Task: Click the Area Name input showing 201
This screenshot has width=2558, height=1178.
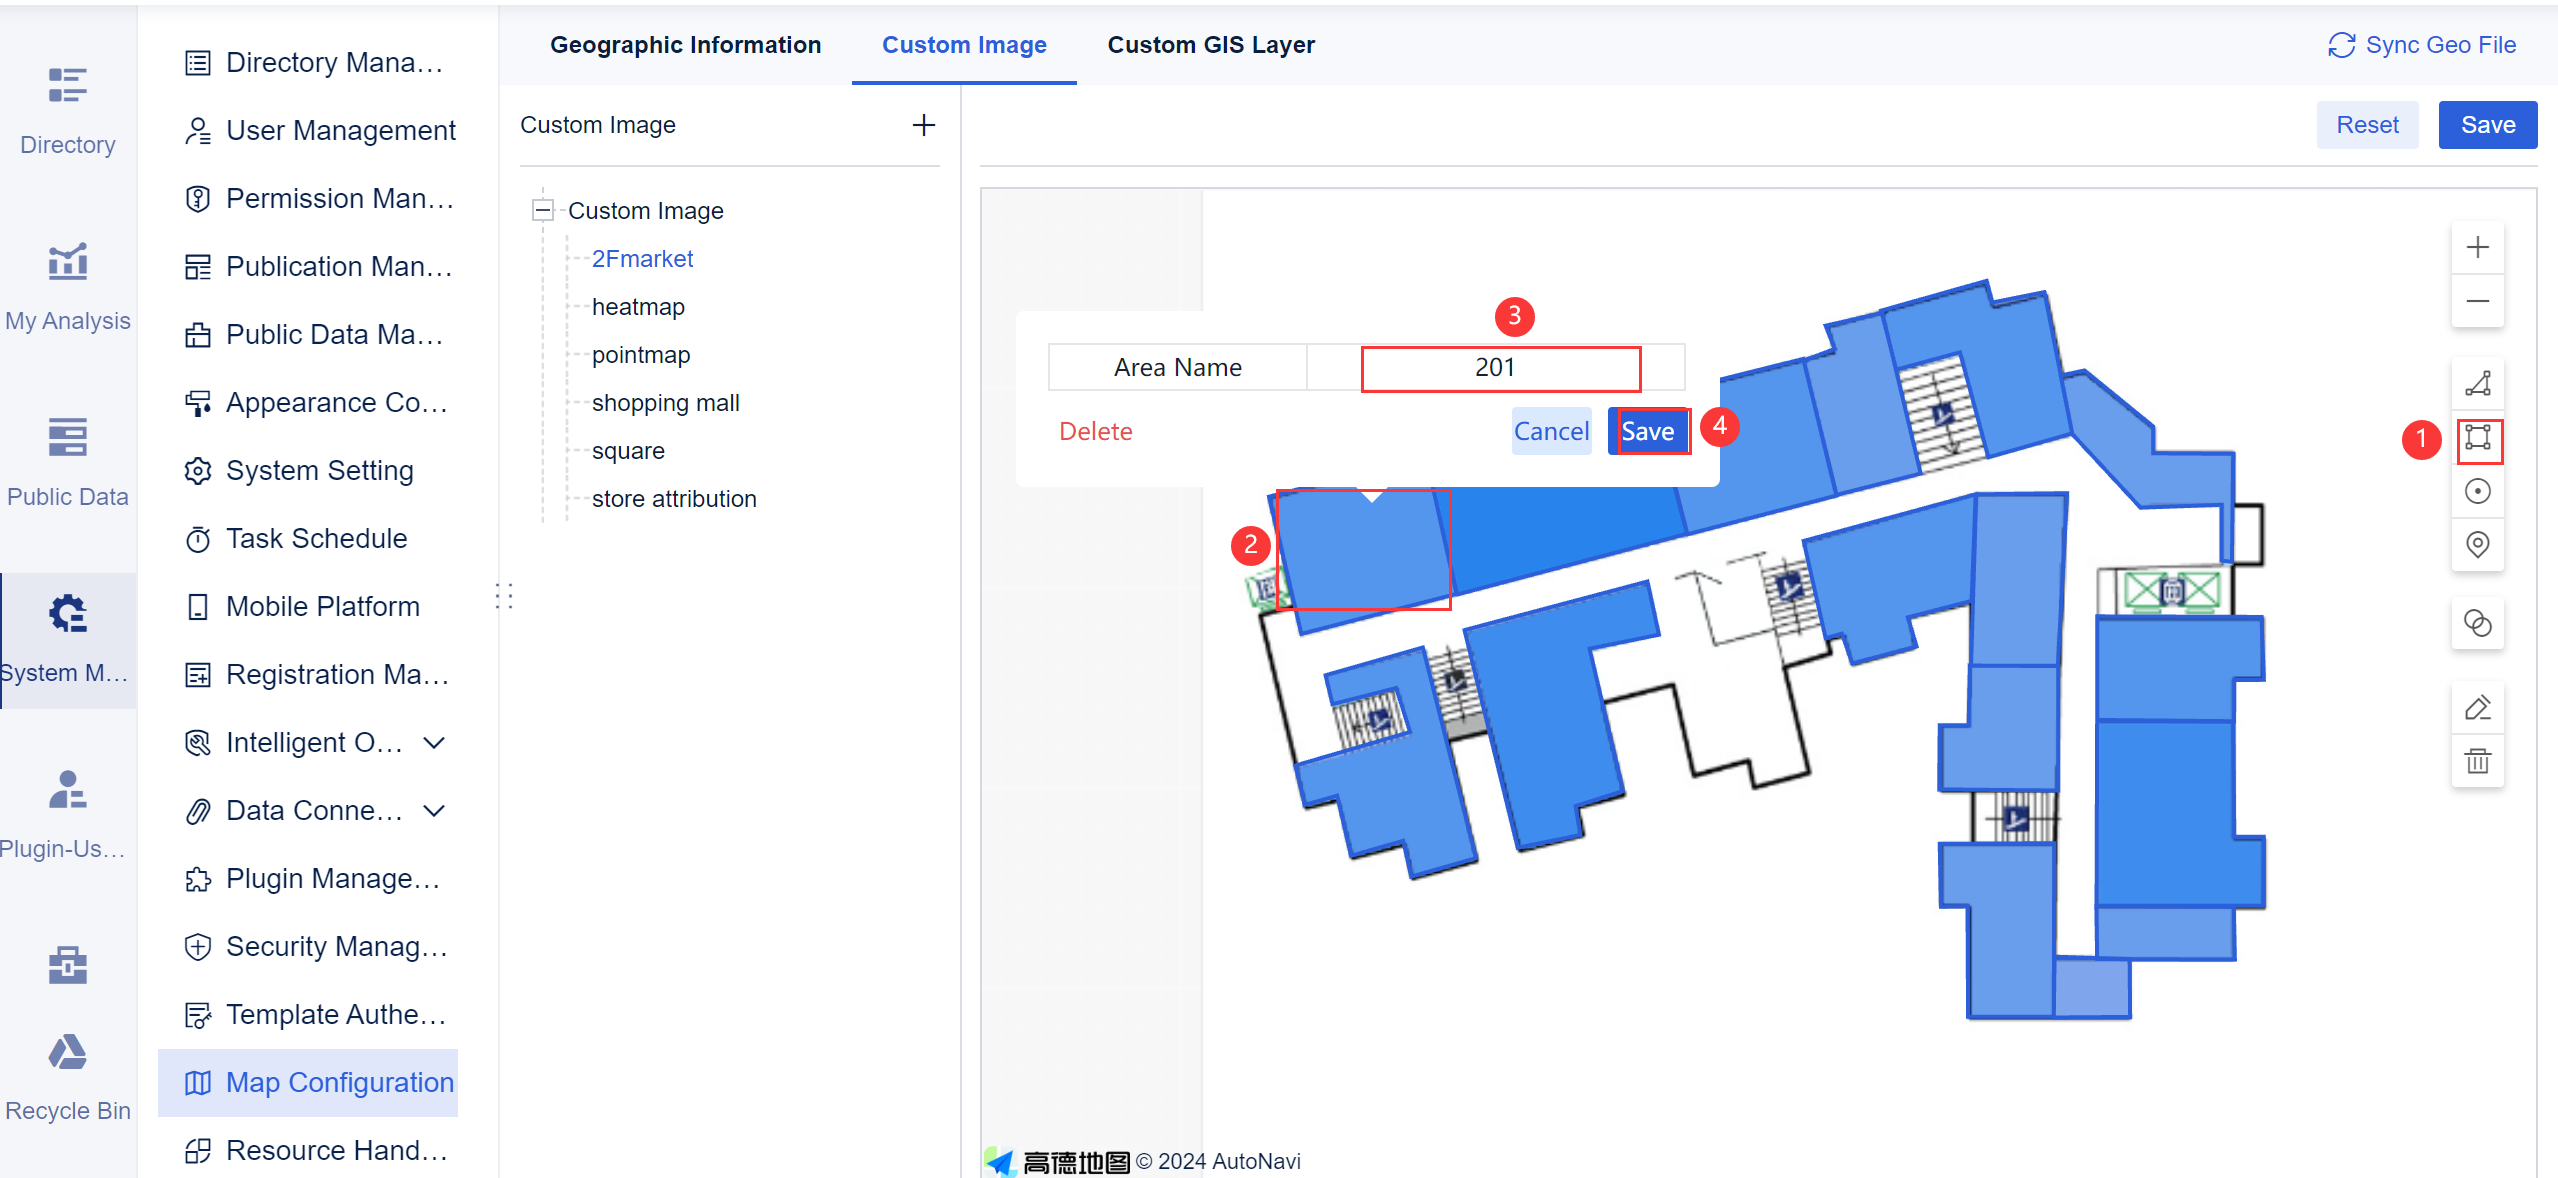Action: click(1499, 367)
